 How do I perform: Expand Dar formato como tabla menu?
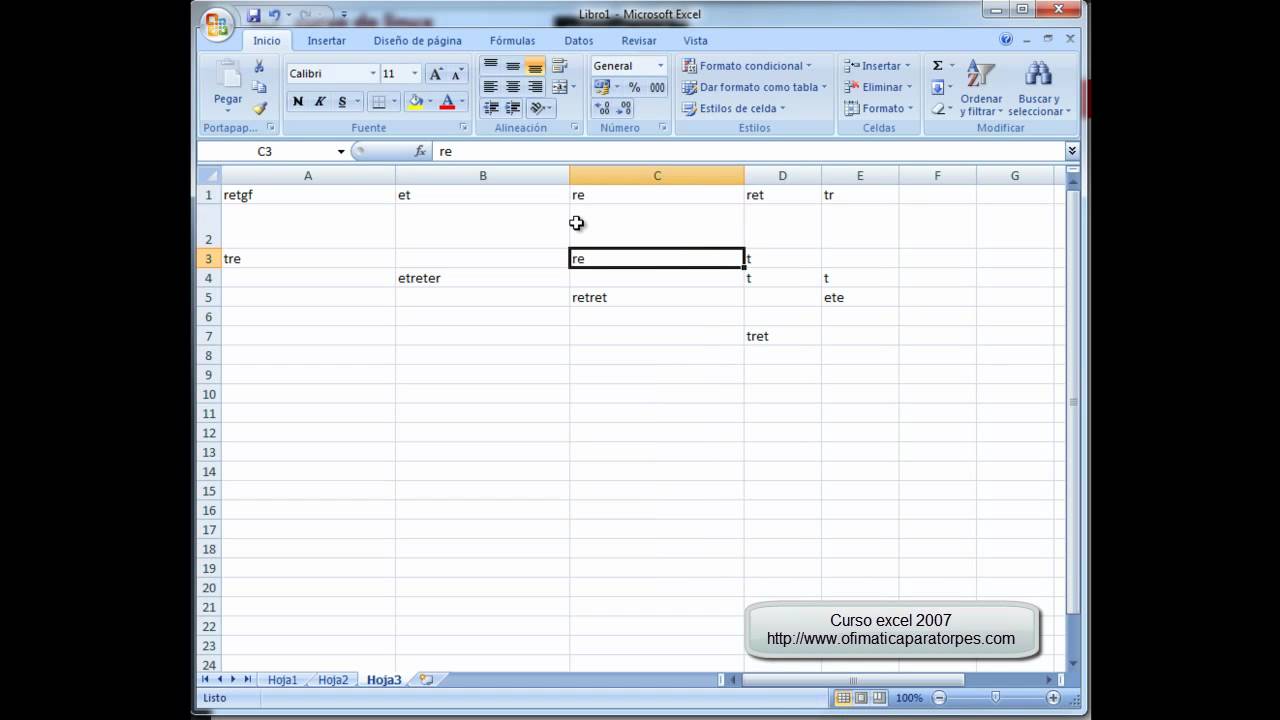coord(755,87)
